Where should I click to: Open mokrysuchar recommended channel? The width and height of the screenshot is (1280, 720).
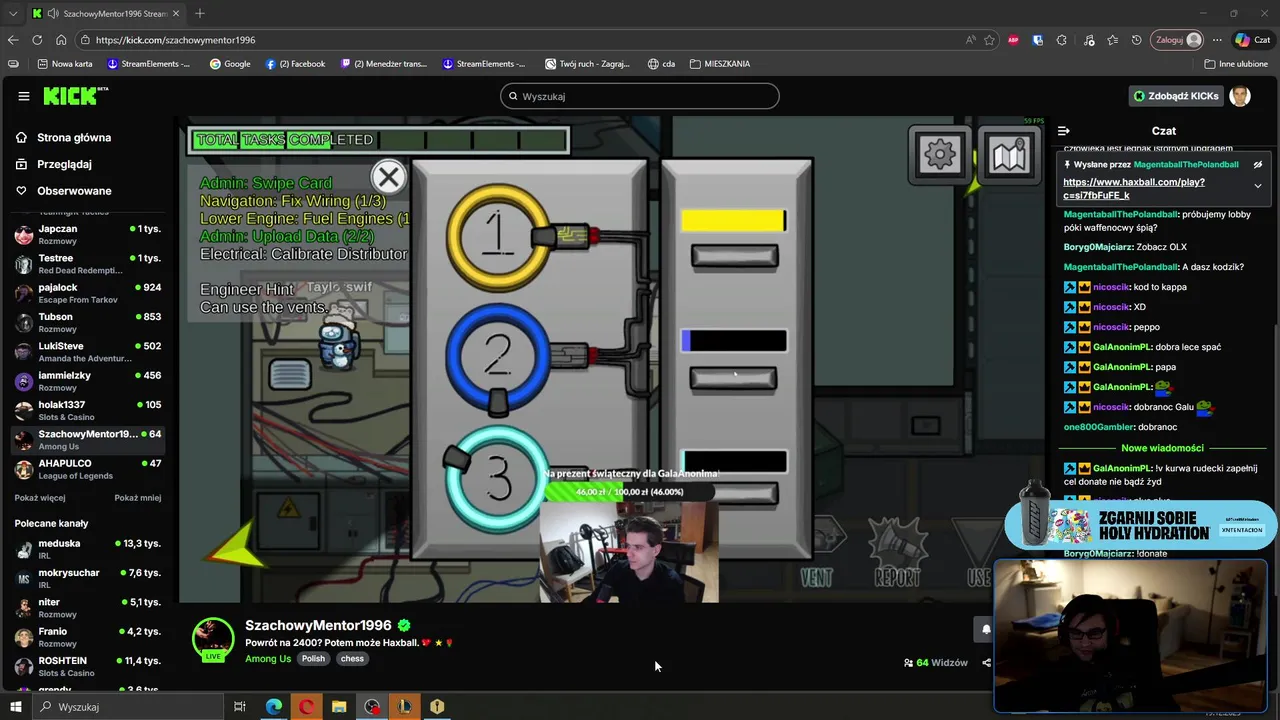pos(88,578)
